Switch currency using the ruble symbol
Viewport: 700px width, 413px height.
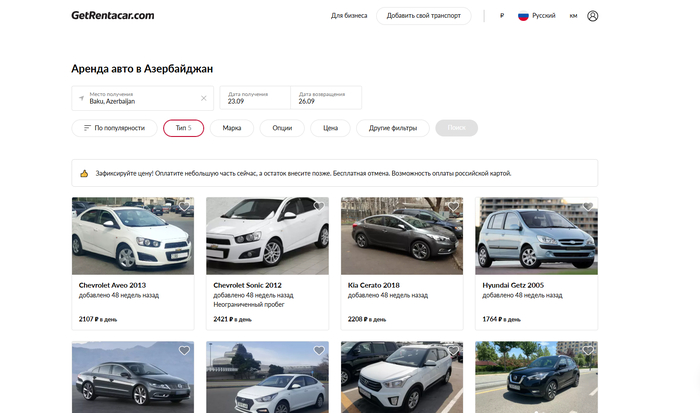501,16
